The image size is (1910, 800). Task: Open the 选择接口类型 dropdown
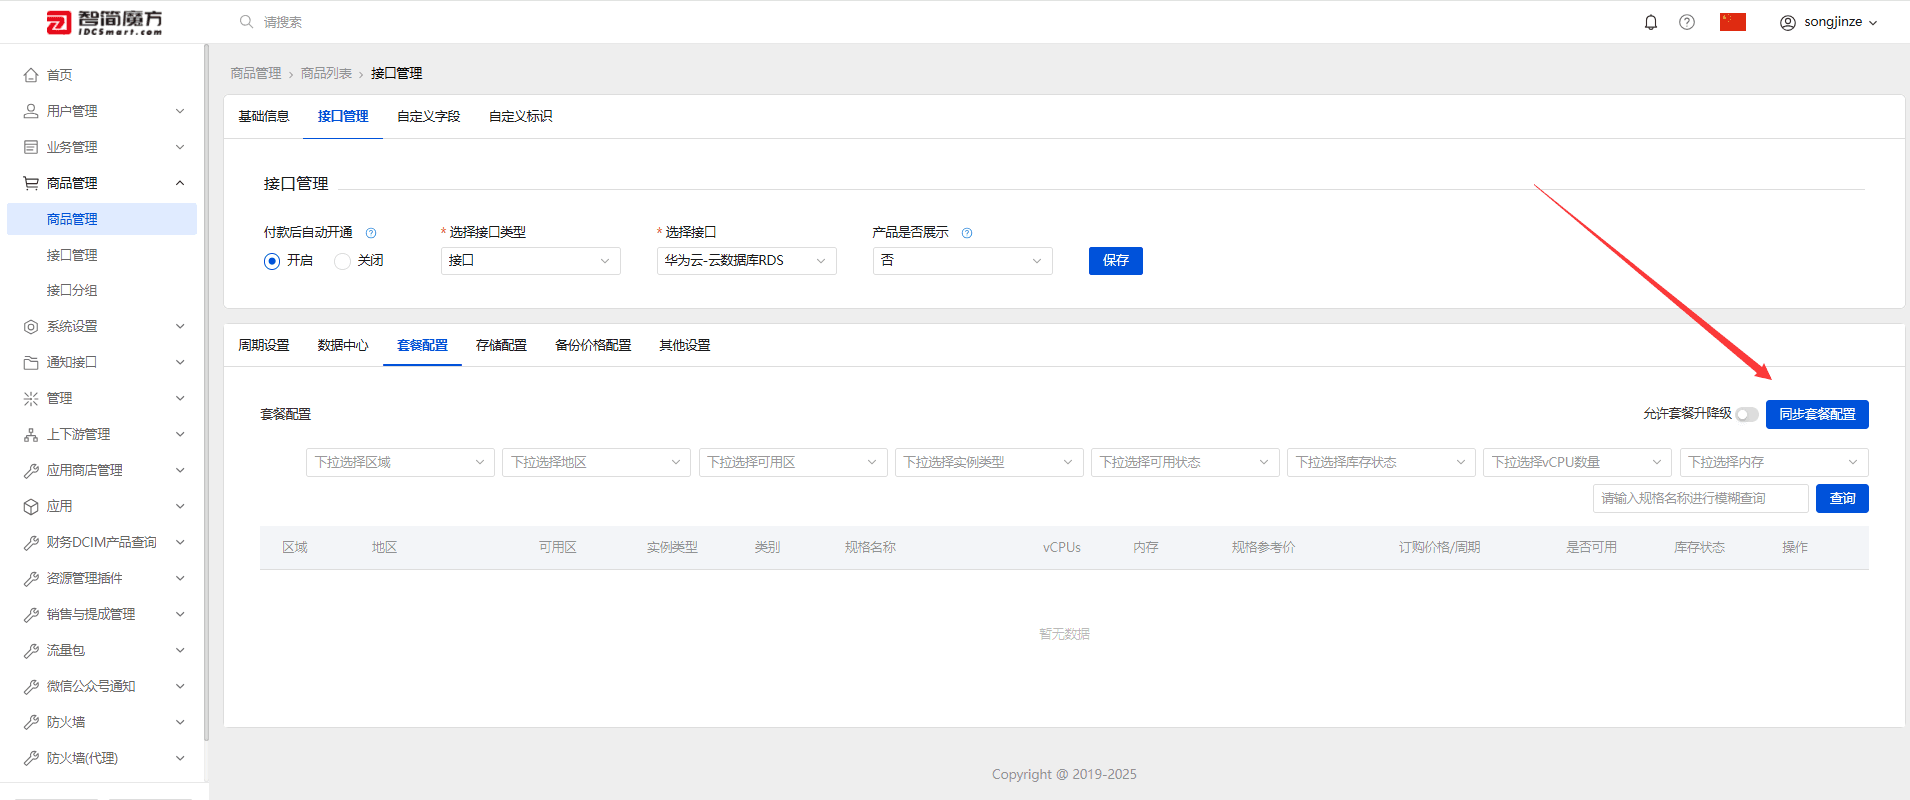point(531,261)
